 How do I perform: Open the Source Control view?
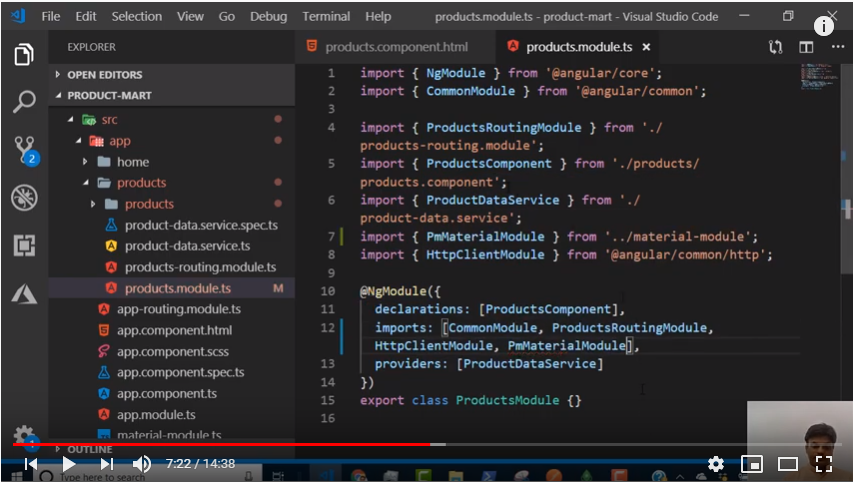click(x=24, y=149)
